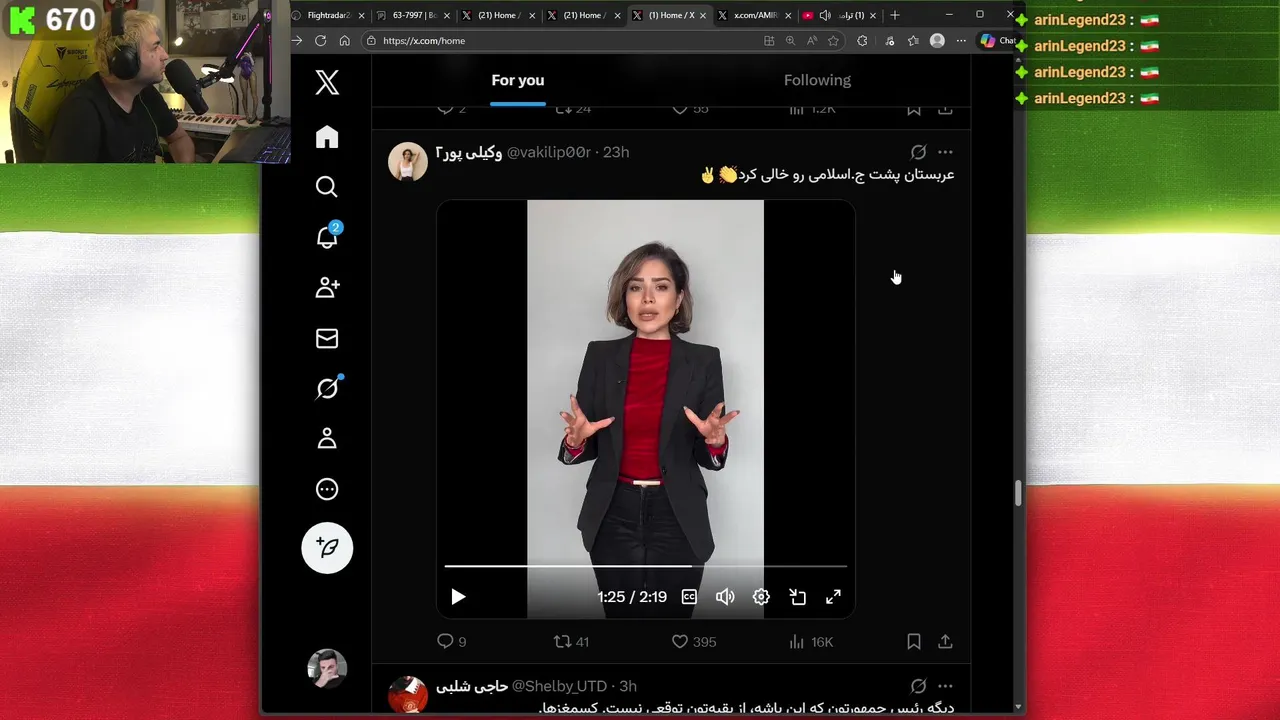Image resolution: width=1280 pixels, height=720 pixels.
Task: Switch to the Following tab
Action: coord(817,80)
